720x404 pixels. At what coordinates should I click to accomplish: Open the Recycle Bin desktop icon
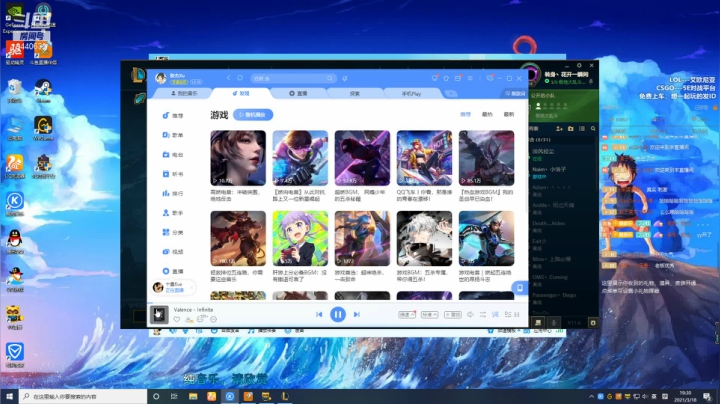coord(15,90)
